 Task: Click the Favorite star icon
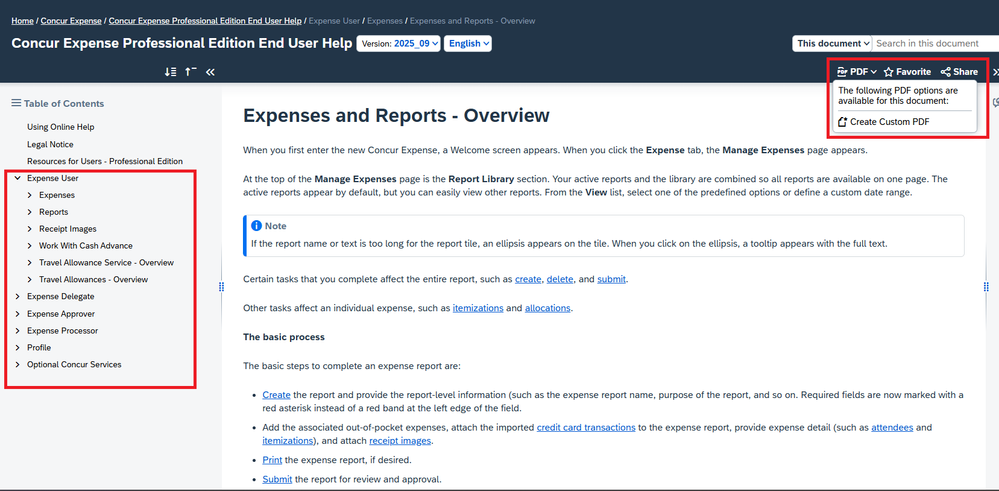[889, 72]
